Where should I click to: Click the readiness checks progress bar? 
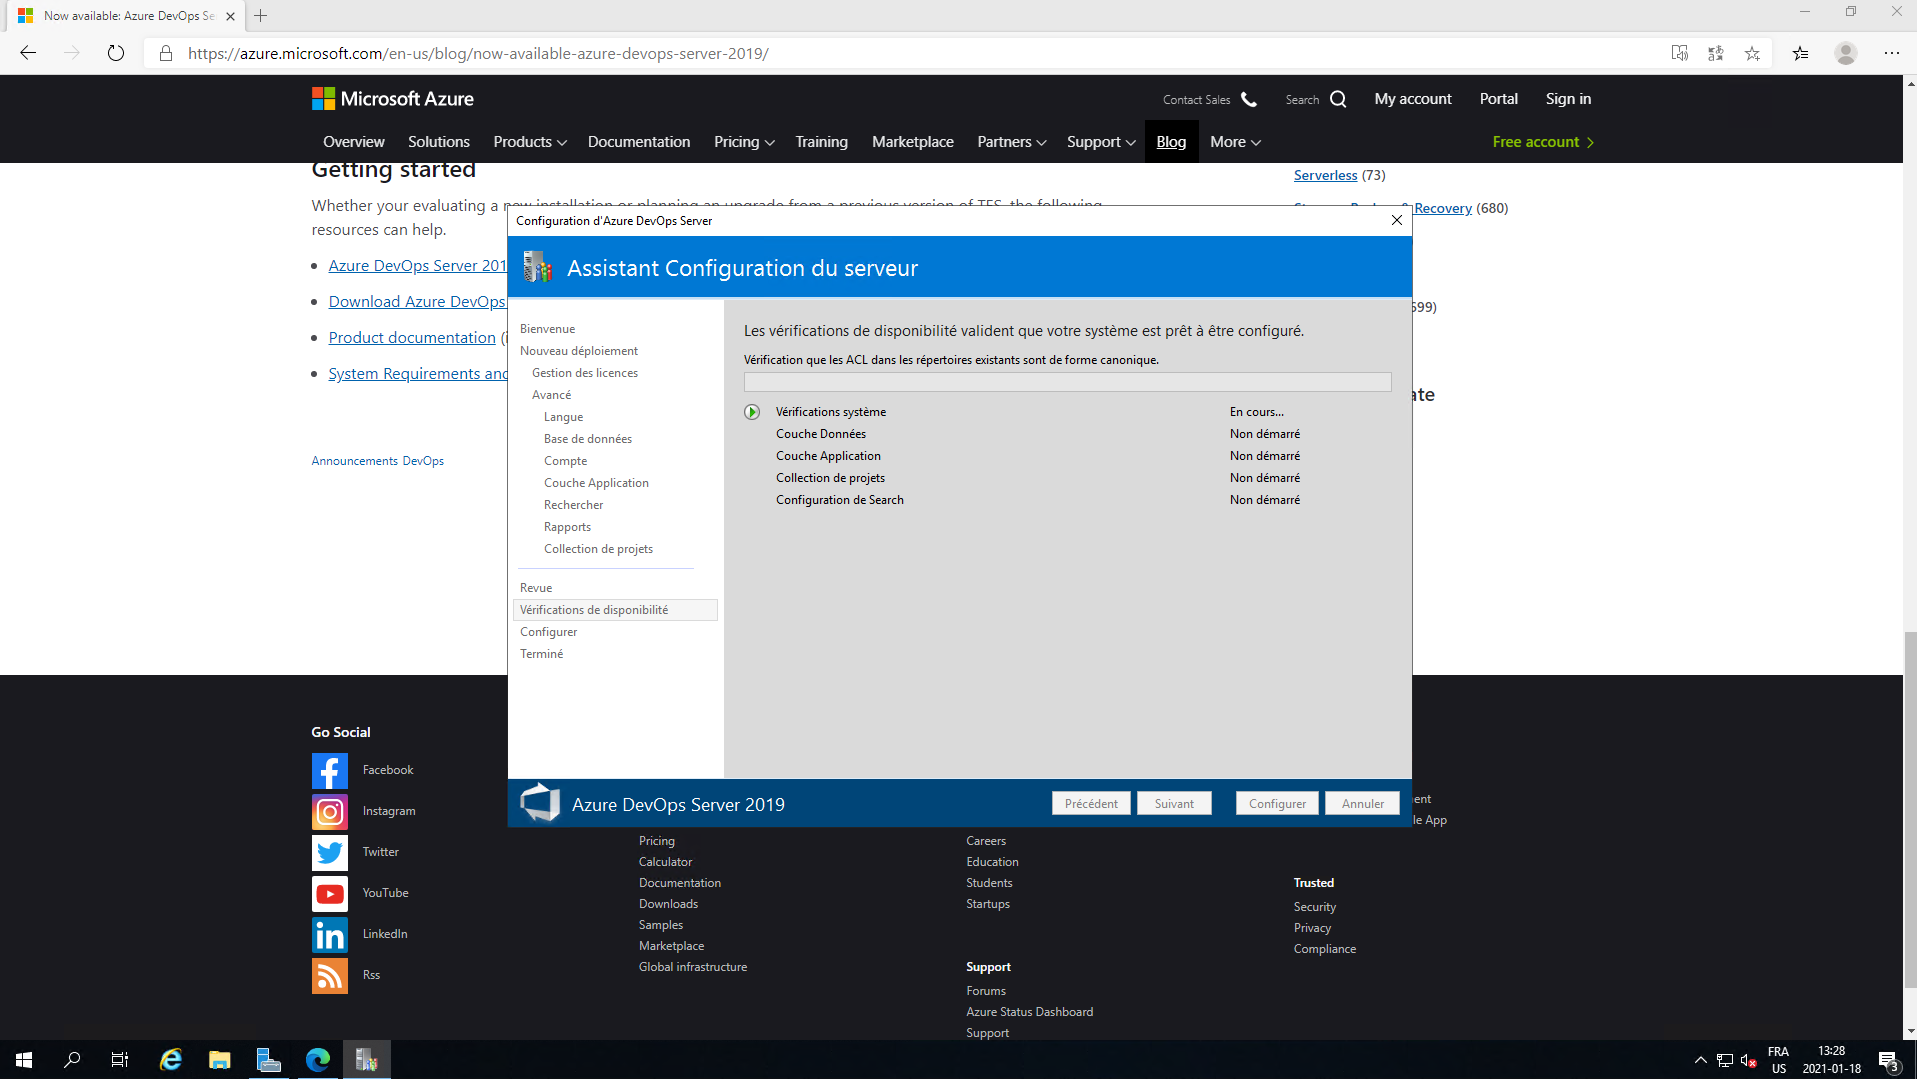click(x=1067, y=382)
